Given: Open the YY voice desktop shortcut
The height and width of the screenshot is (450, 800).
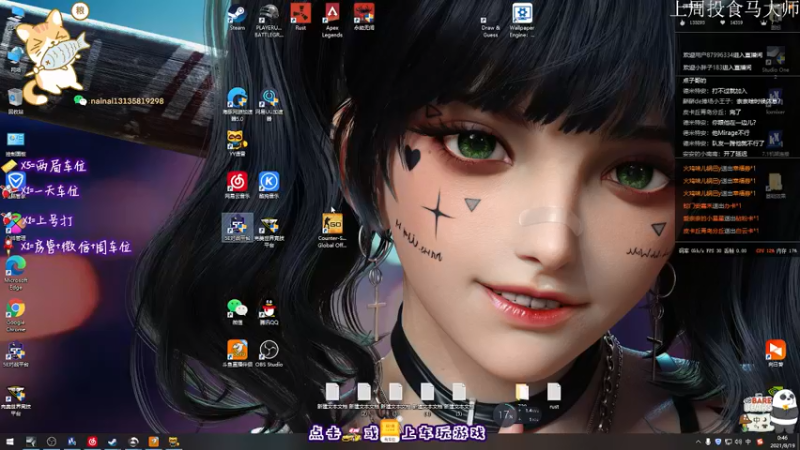Looking at the screenshot, I should [x=237, y=143].
